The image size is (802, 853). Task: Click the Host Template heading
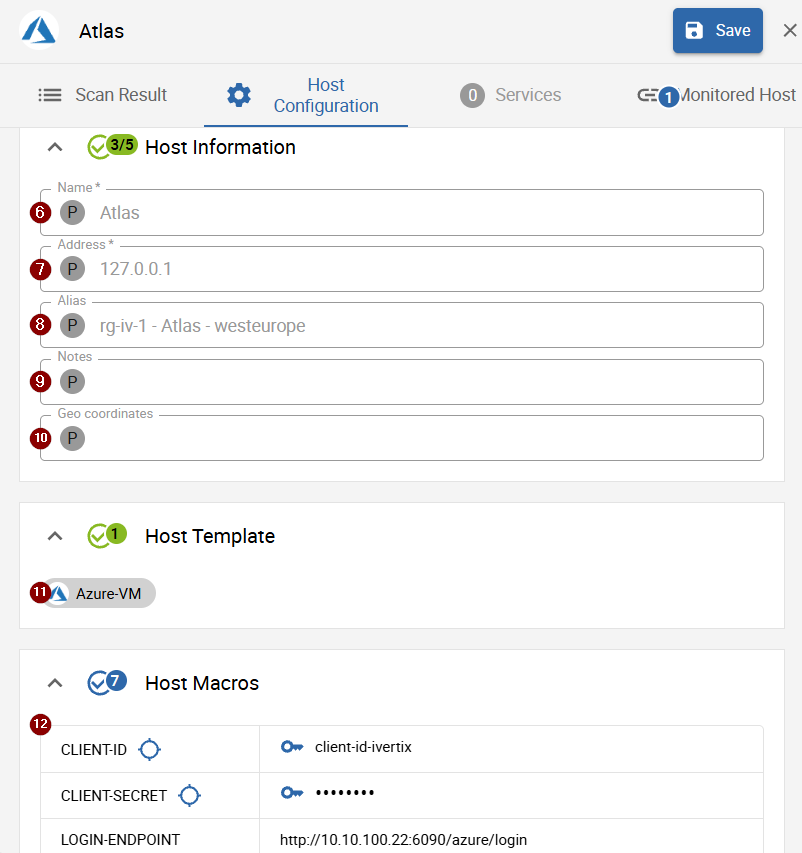point(210,536)
